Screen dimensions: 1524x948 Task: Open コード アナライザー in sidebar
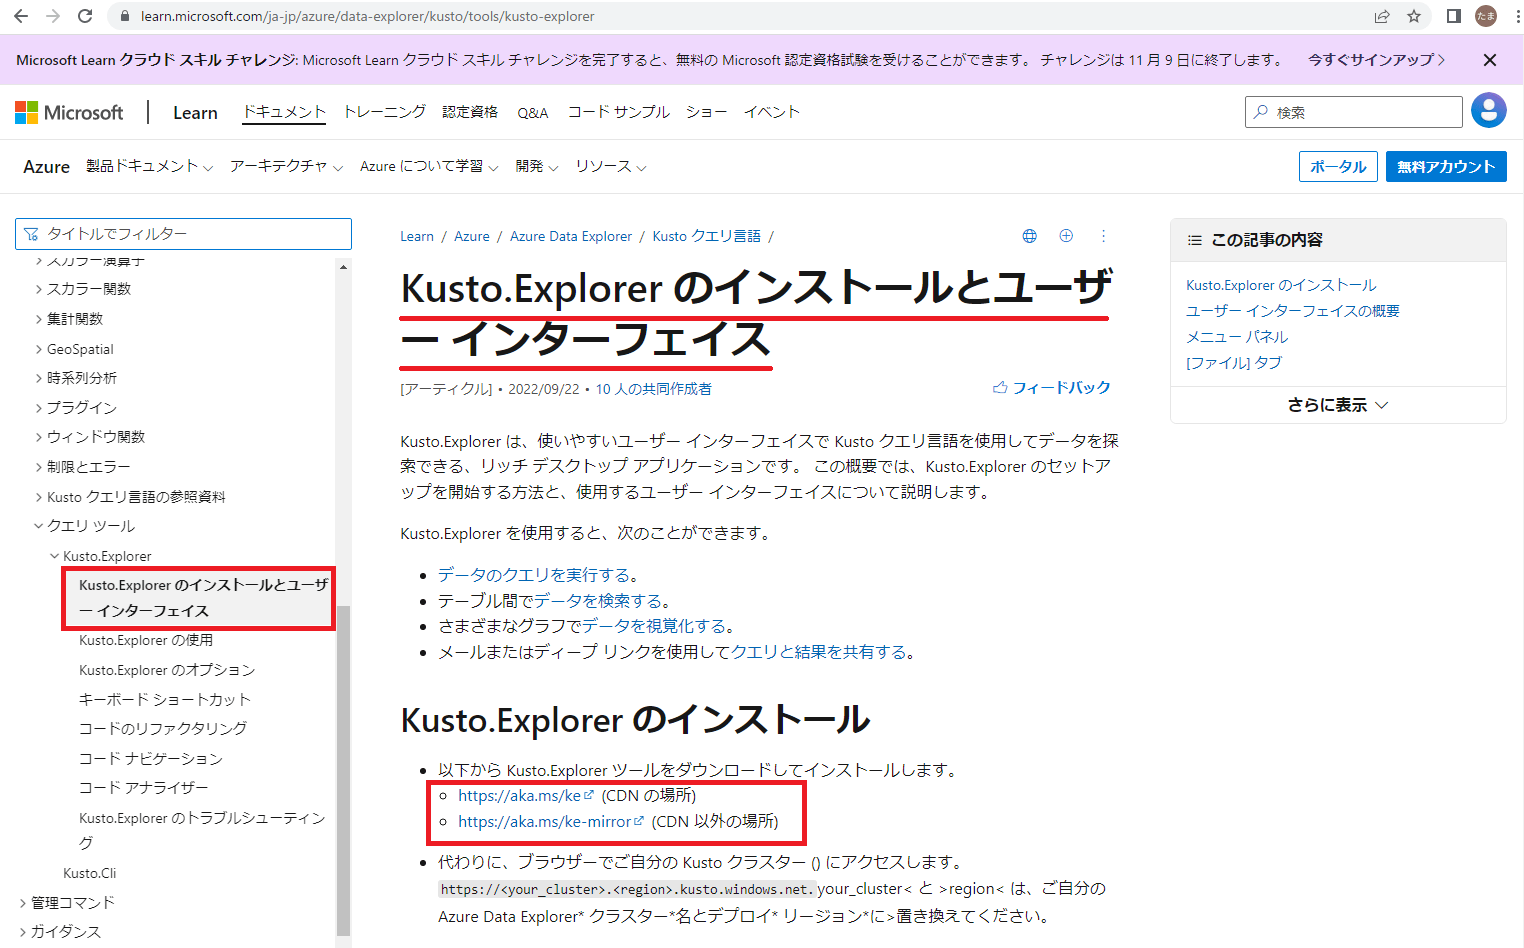144,787
